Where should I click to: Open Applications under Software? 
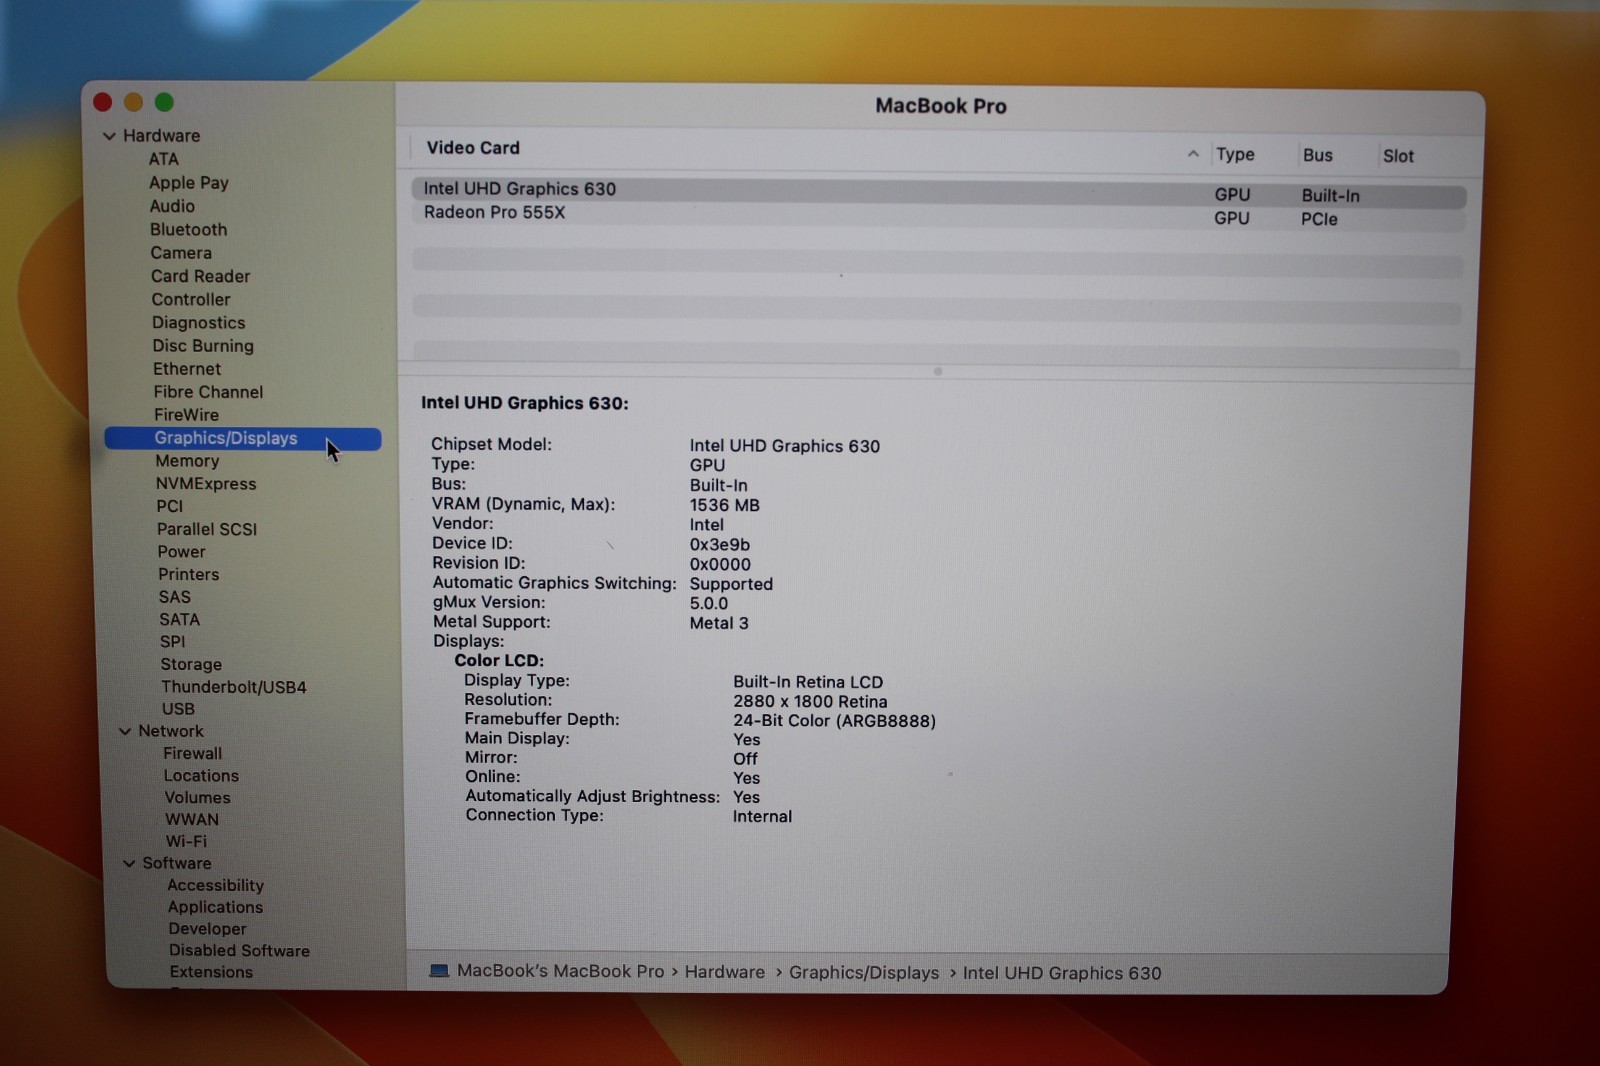(215, 907)
